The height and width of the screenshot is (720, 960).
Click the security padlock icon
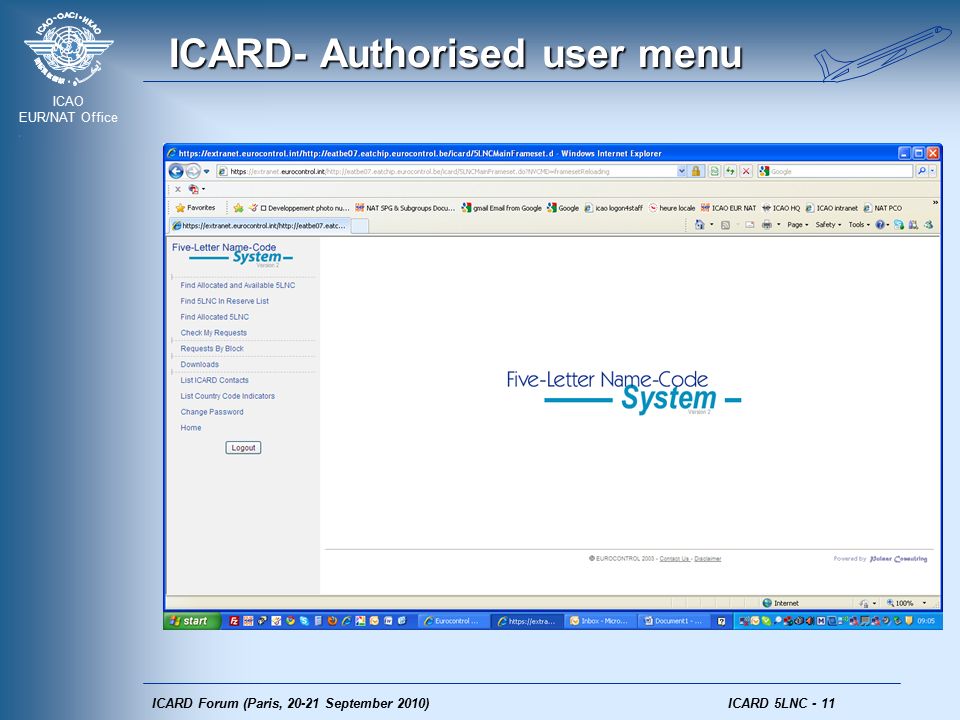(696, 171)
